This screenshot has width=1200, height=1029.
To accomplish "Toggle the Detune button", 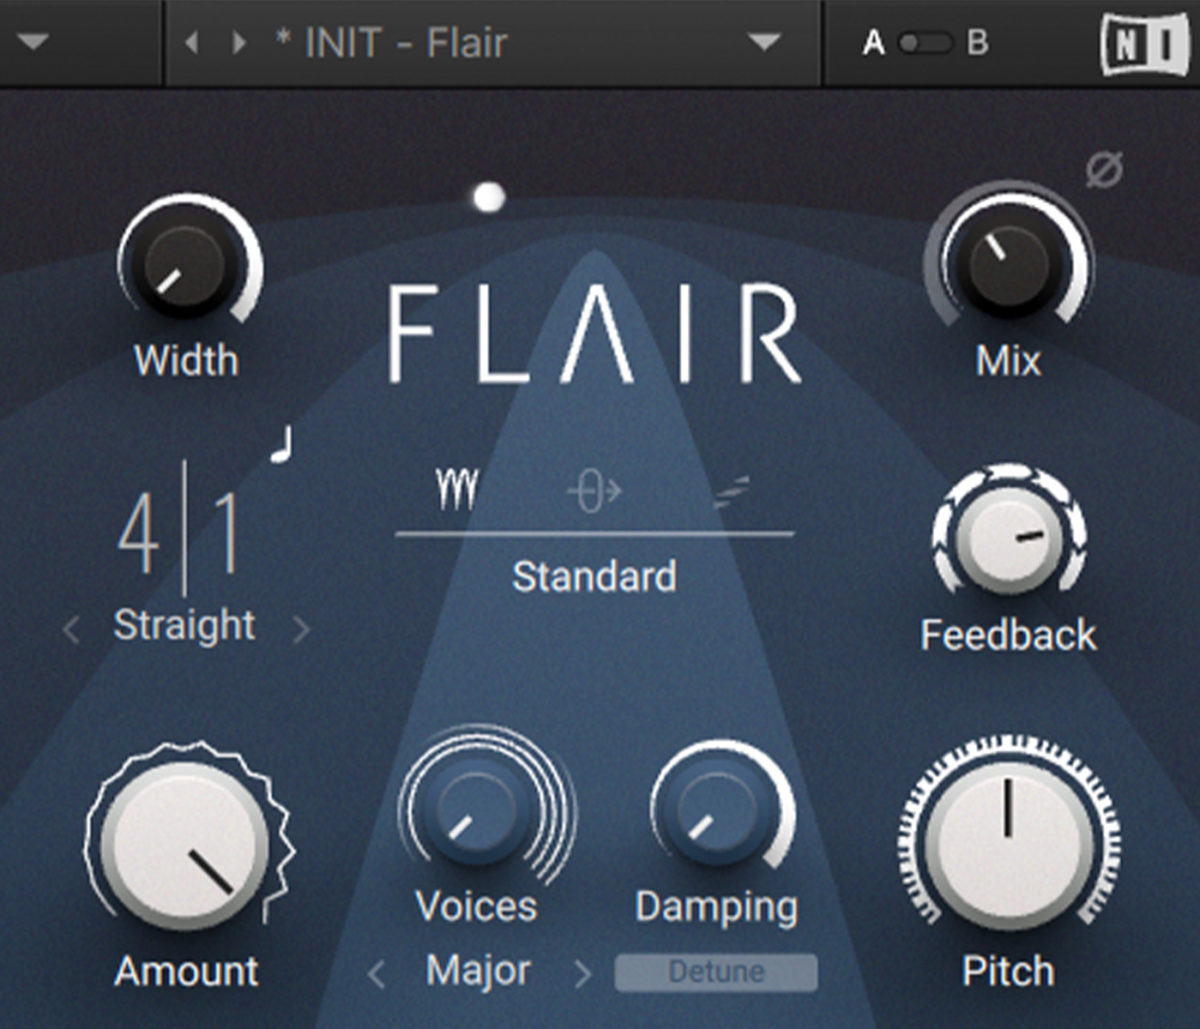I will coord(716,972).
